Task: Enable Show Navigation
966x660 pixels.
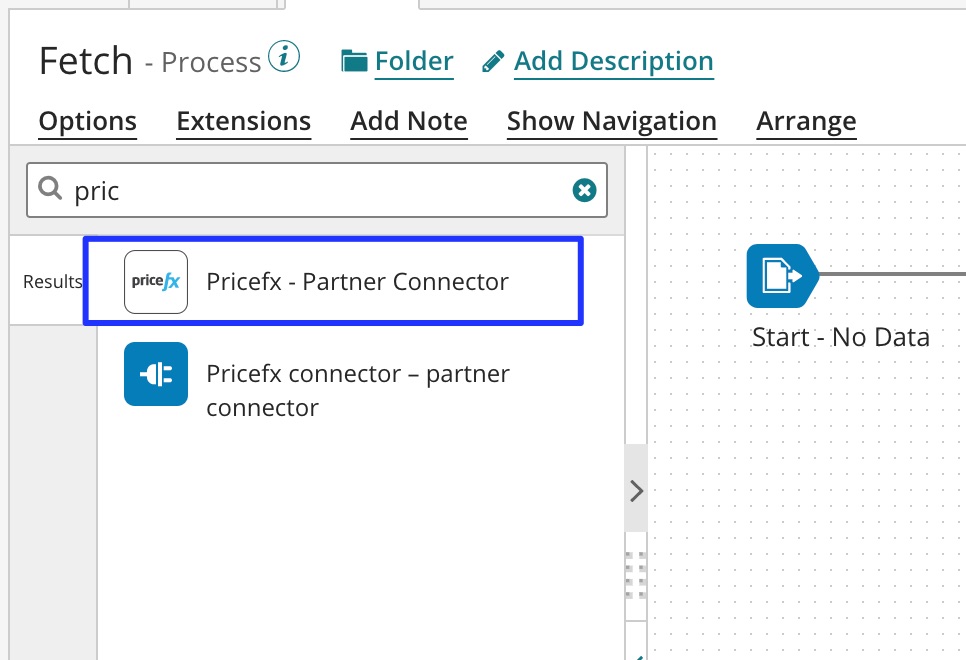Action: [611, 120]
